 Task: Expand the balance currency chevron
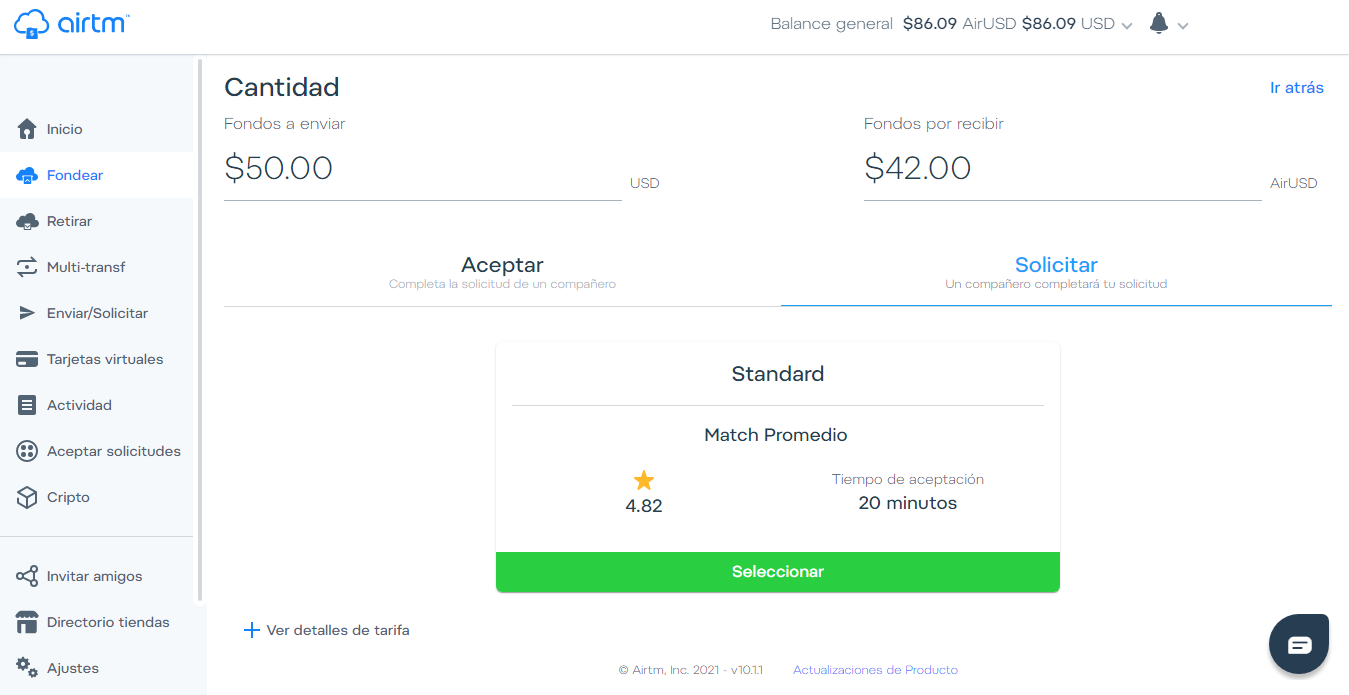click(x=1128, y=26)
